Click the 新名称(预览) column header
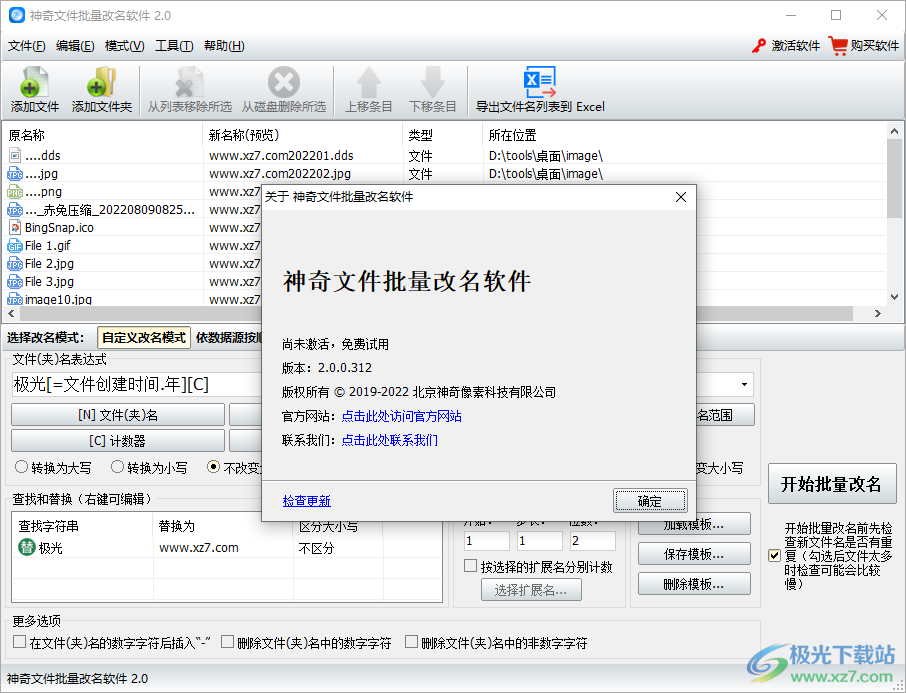This screenshot has width=906, height=693. pos(303,135)
